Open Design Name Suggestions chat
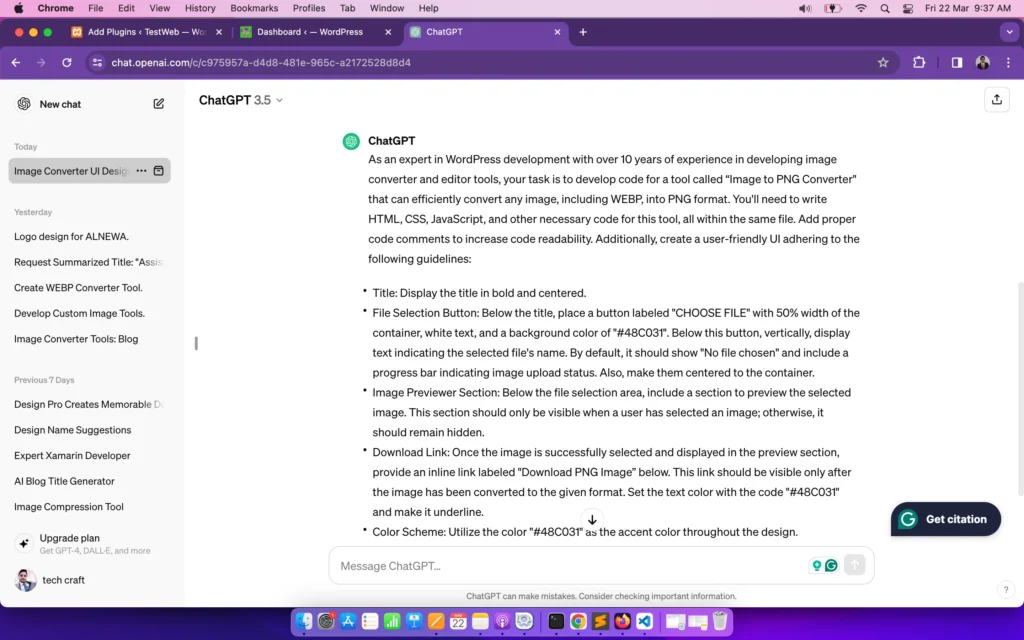The width and height of the screenshot is (1024, 640). [x=72, y=430]
